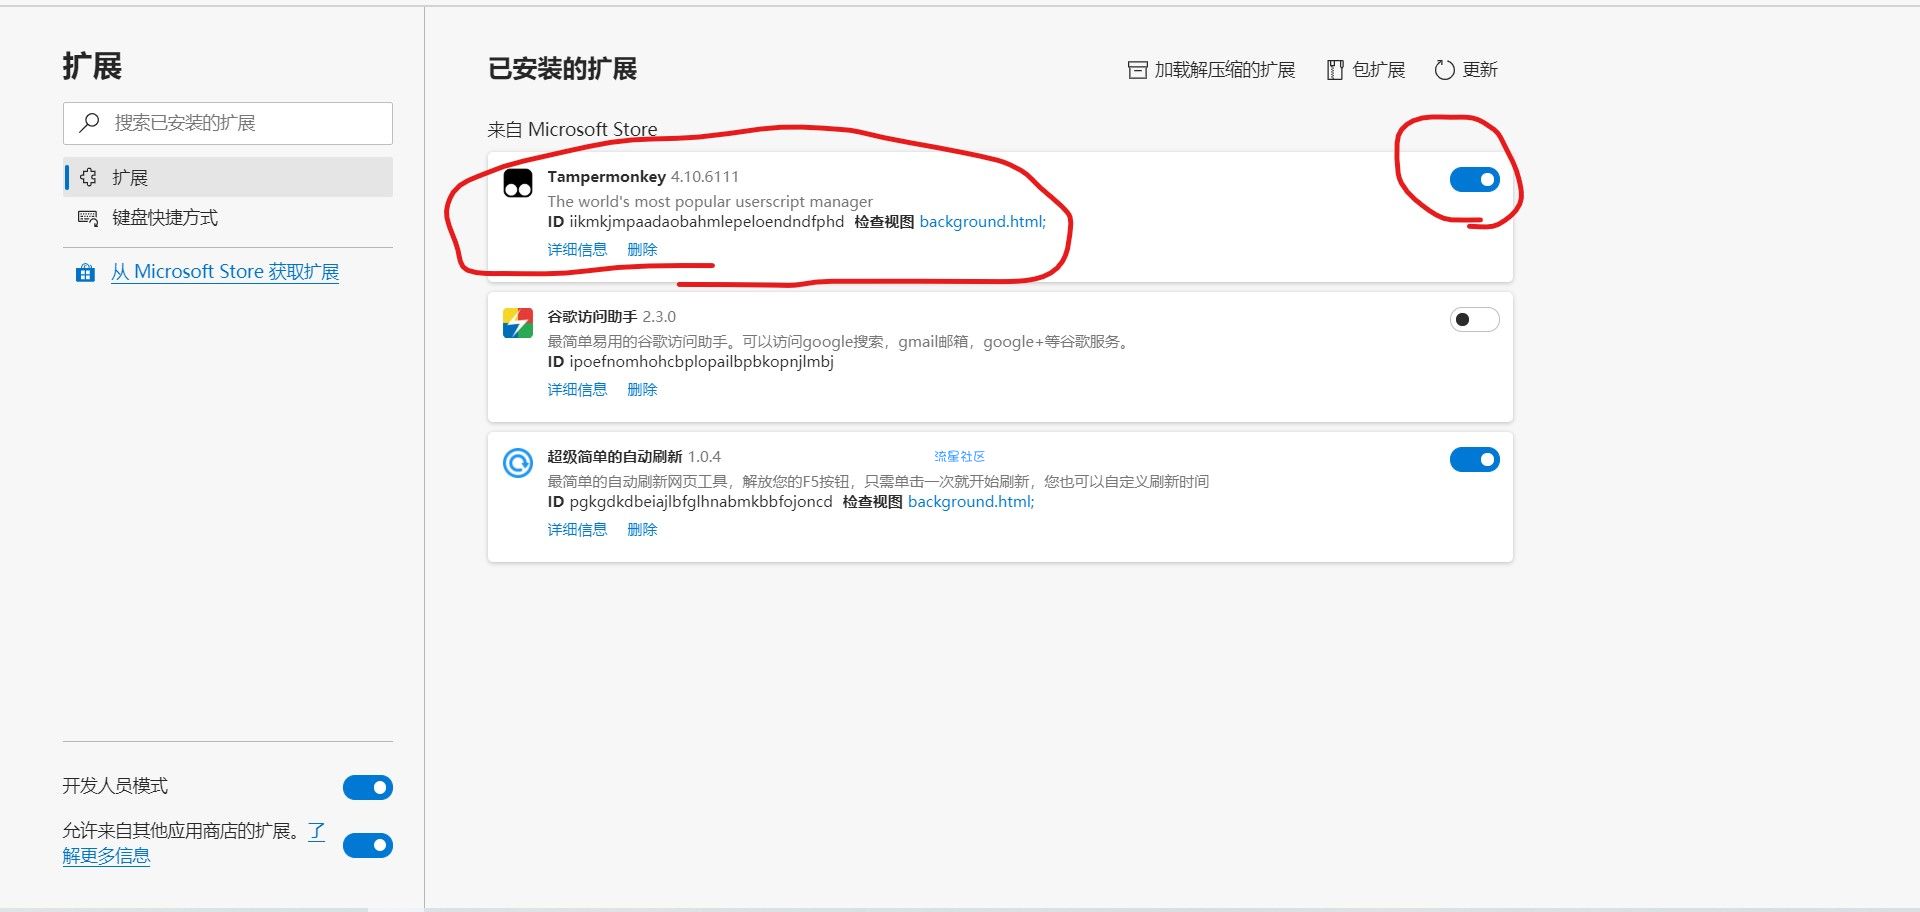The image size is (1920, 912).
Task: Enable the 谷歌访问助手 extension toggle
Action: [1475, 320]
